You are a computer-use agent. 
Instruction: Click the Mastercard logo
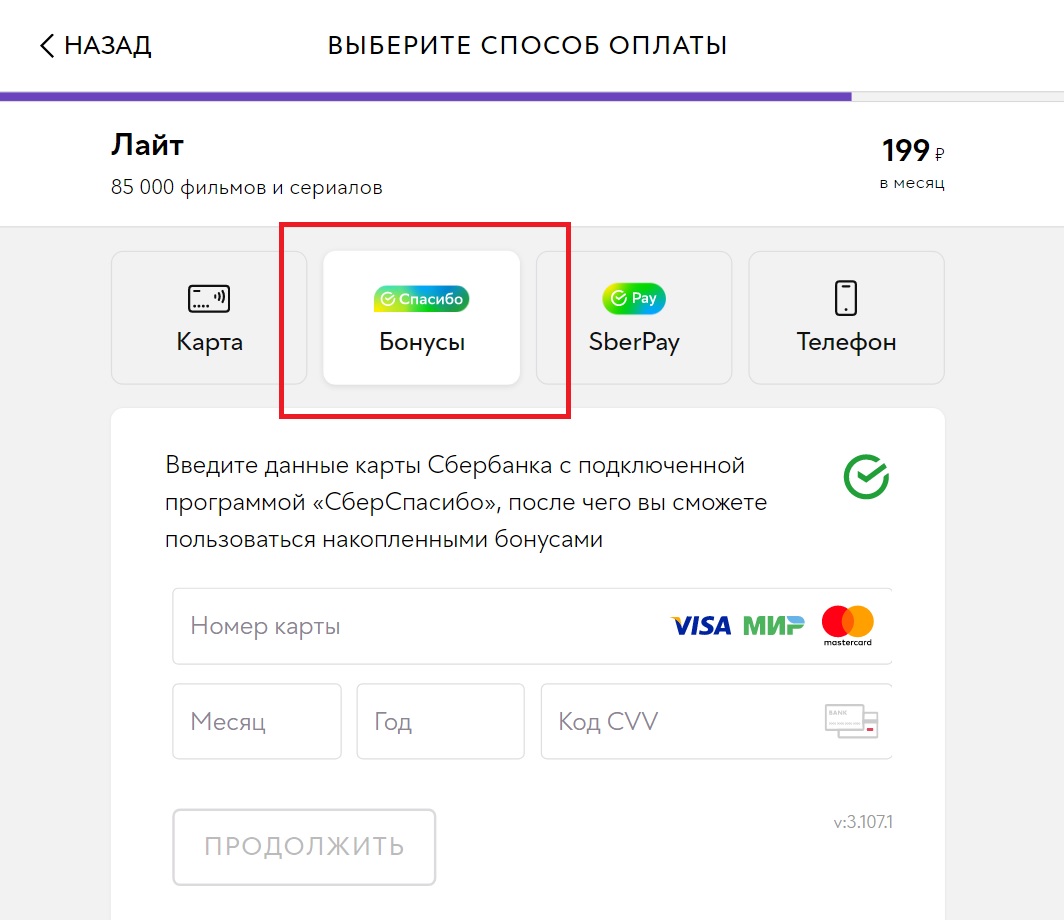tap(847, 626)
